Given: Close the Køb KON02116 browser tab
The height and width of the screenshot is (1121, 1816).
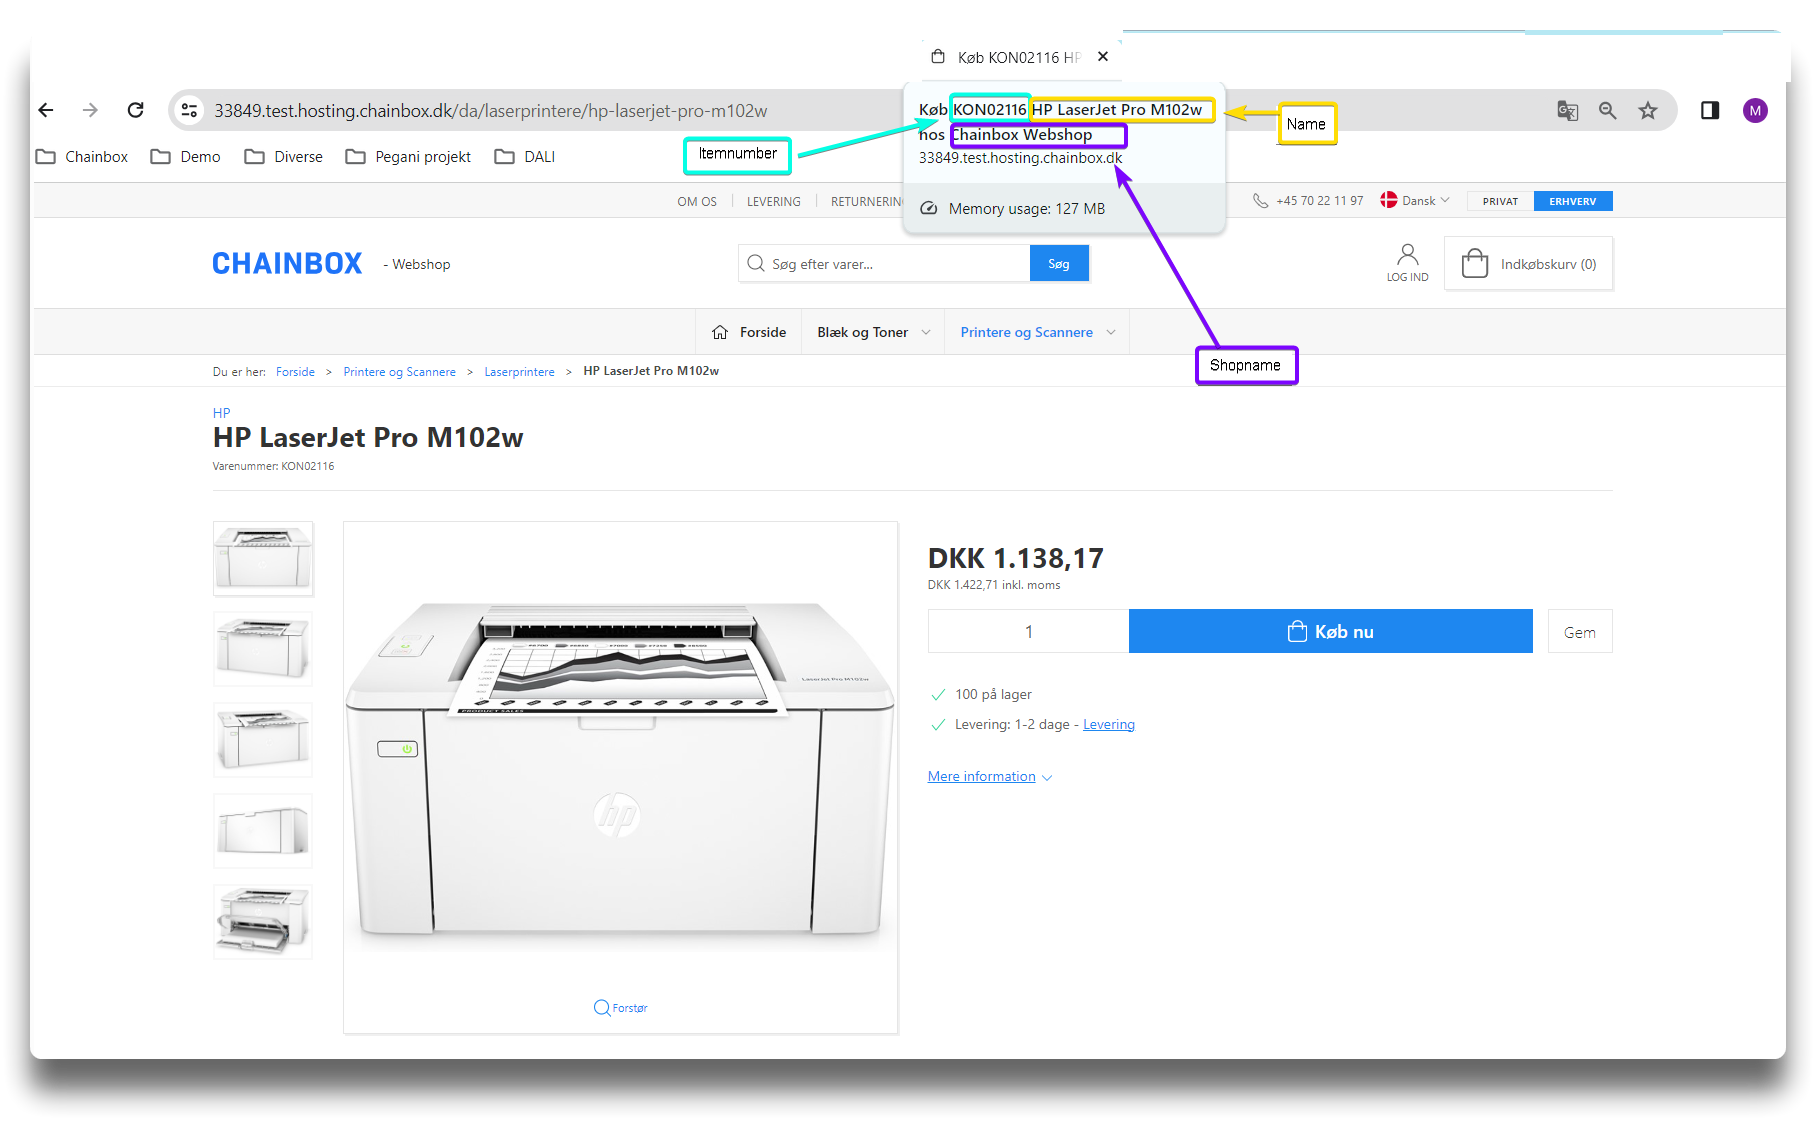Looking at the screenshot, I should coord(1103,57).
